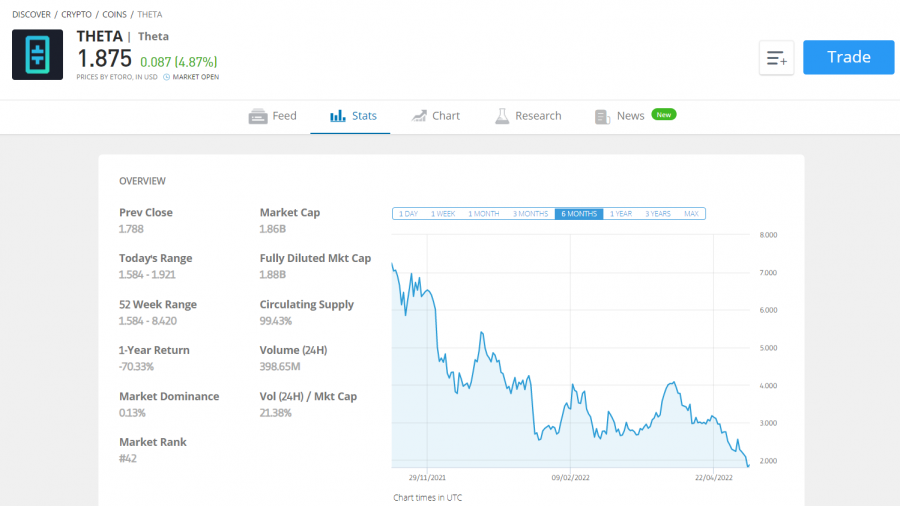
Task: Click the Feed tab icon
Action: [258, 116]
